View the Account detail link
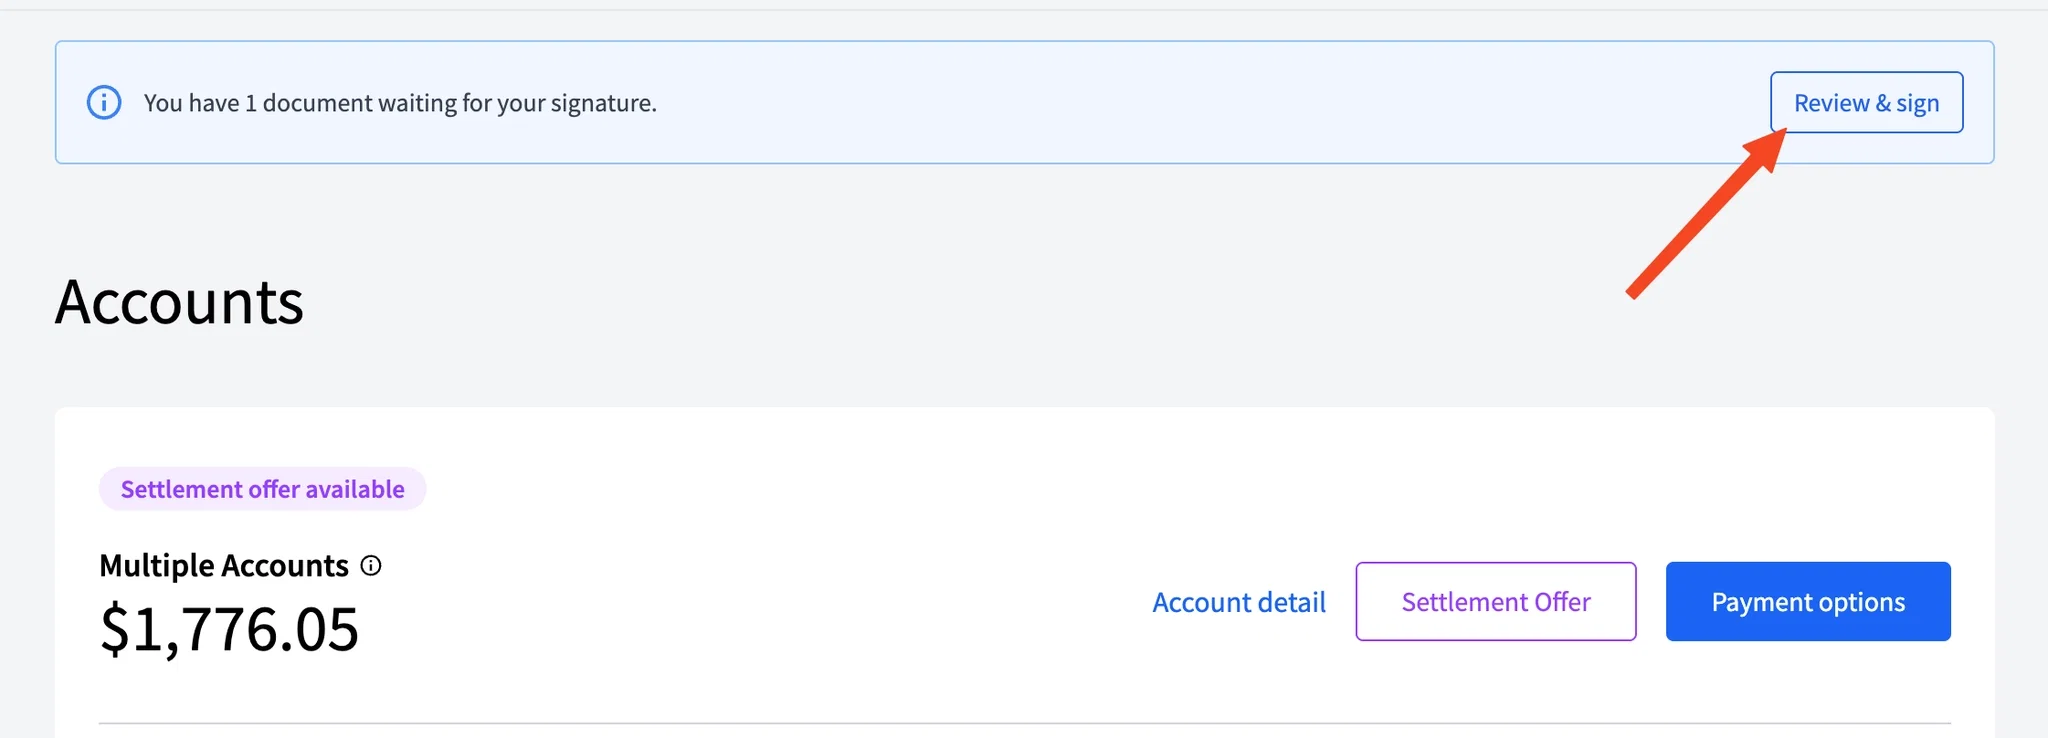This screenshot has width=2048, height=738. pos(1239,602)
